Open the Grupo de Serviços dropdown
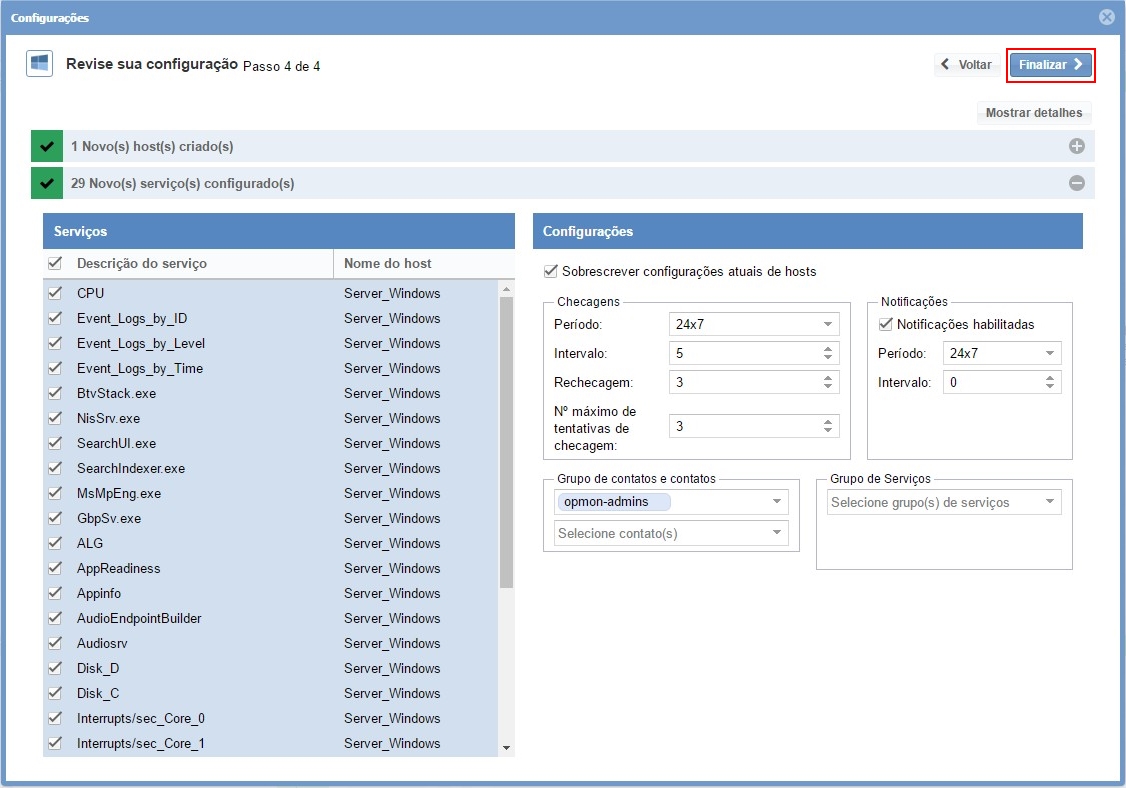This screenshot has width=1126, height=788. (944, 502)
